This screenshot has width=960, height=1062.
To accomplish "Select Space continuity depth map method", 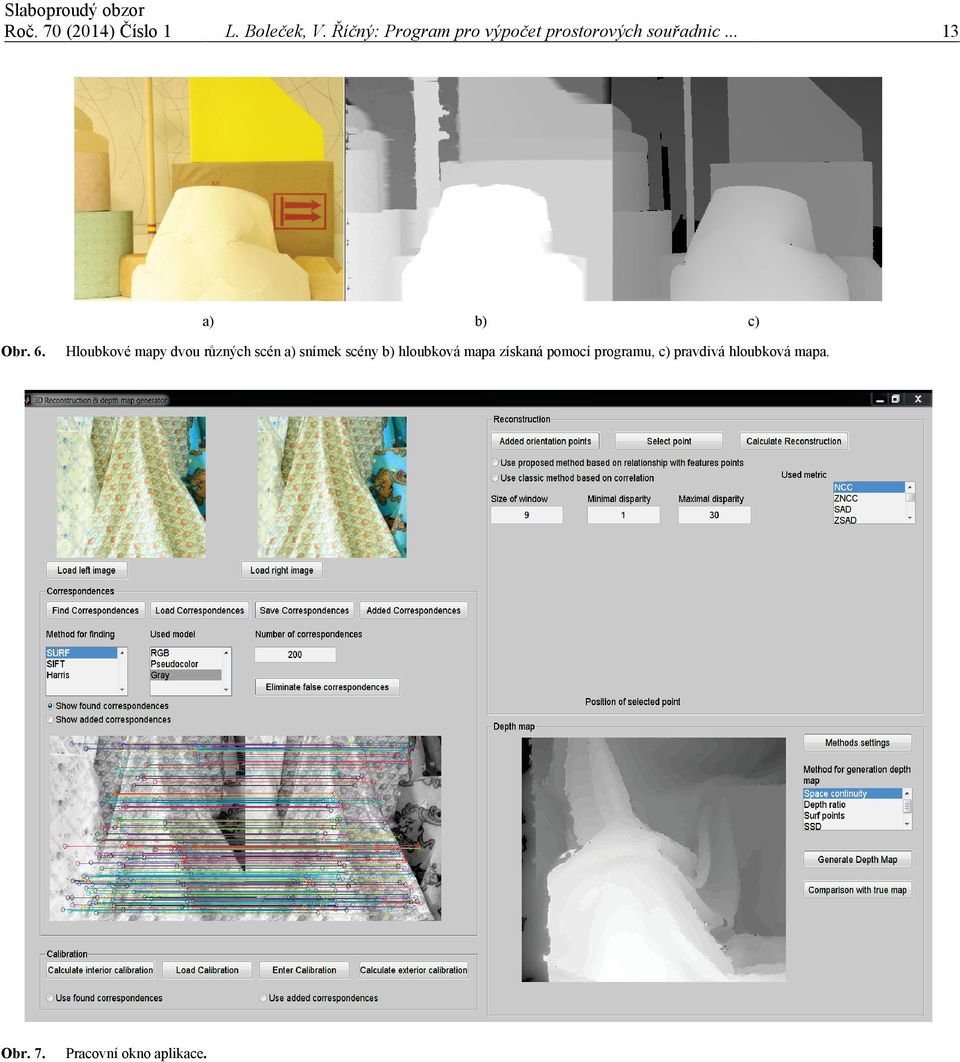I will point(853,793).
